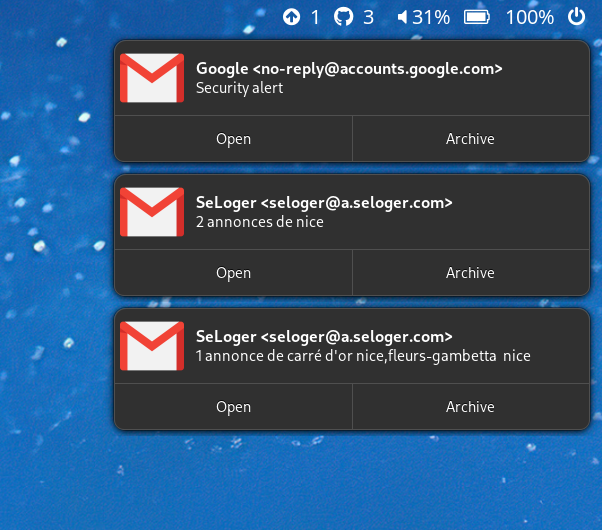Open GitHub notifications icon in top bar
Viewport: 602px width, 530px height.
[x=343, y=17]
